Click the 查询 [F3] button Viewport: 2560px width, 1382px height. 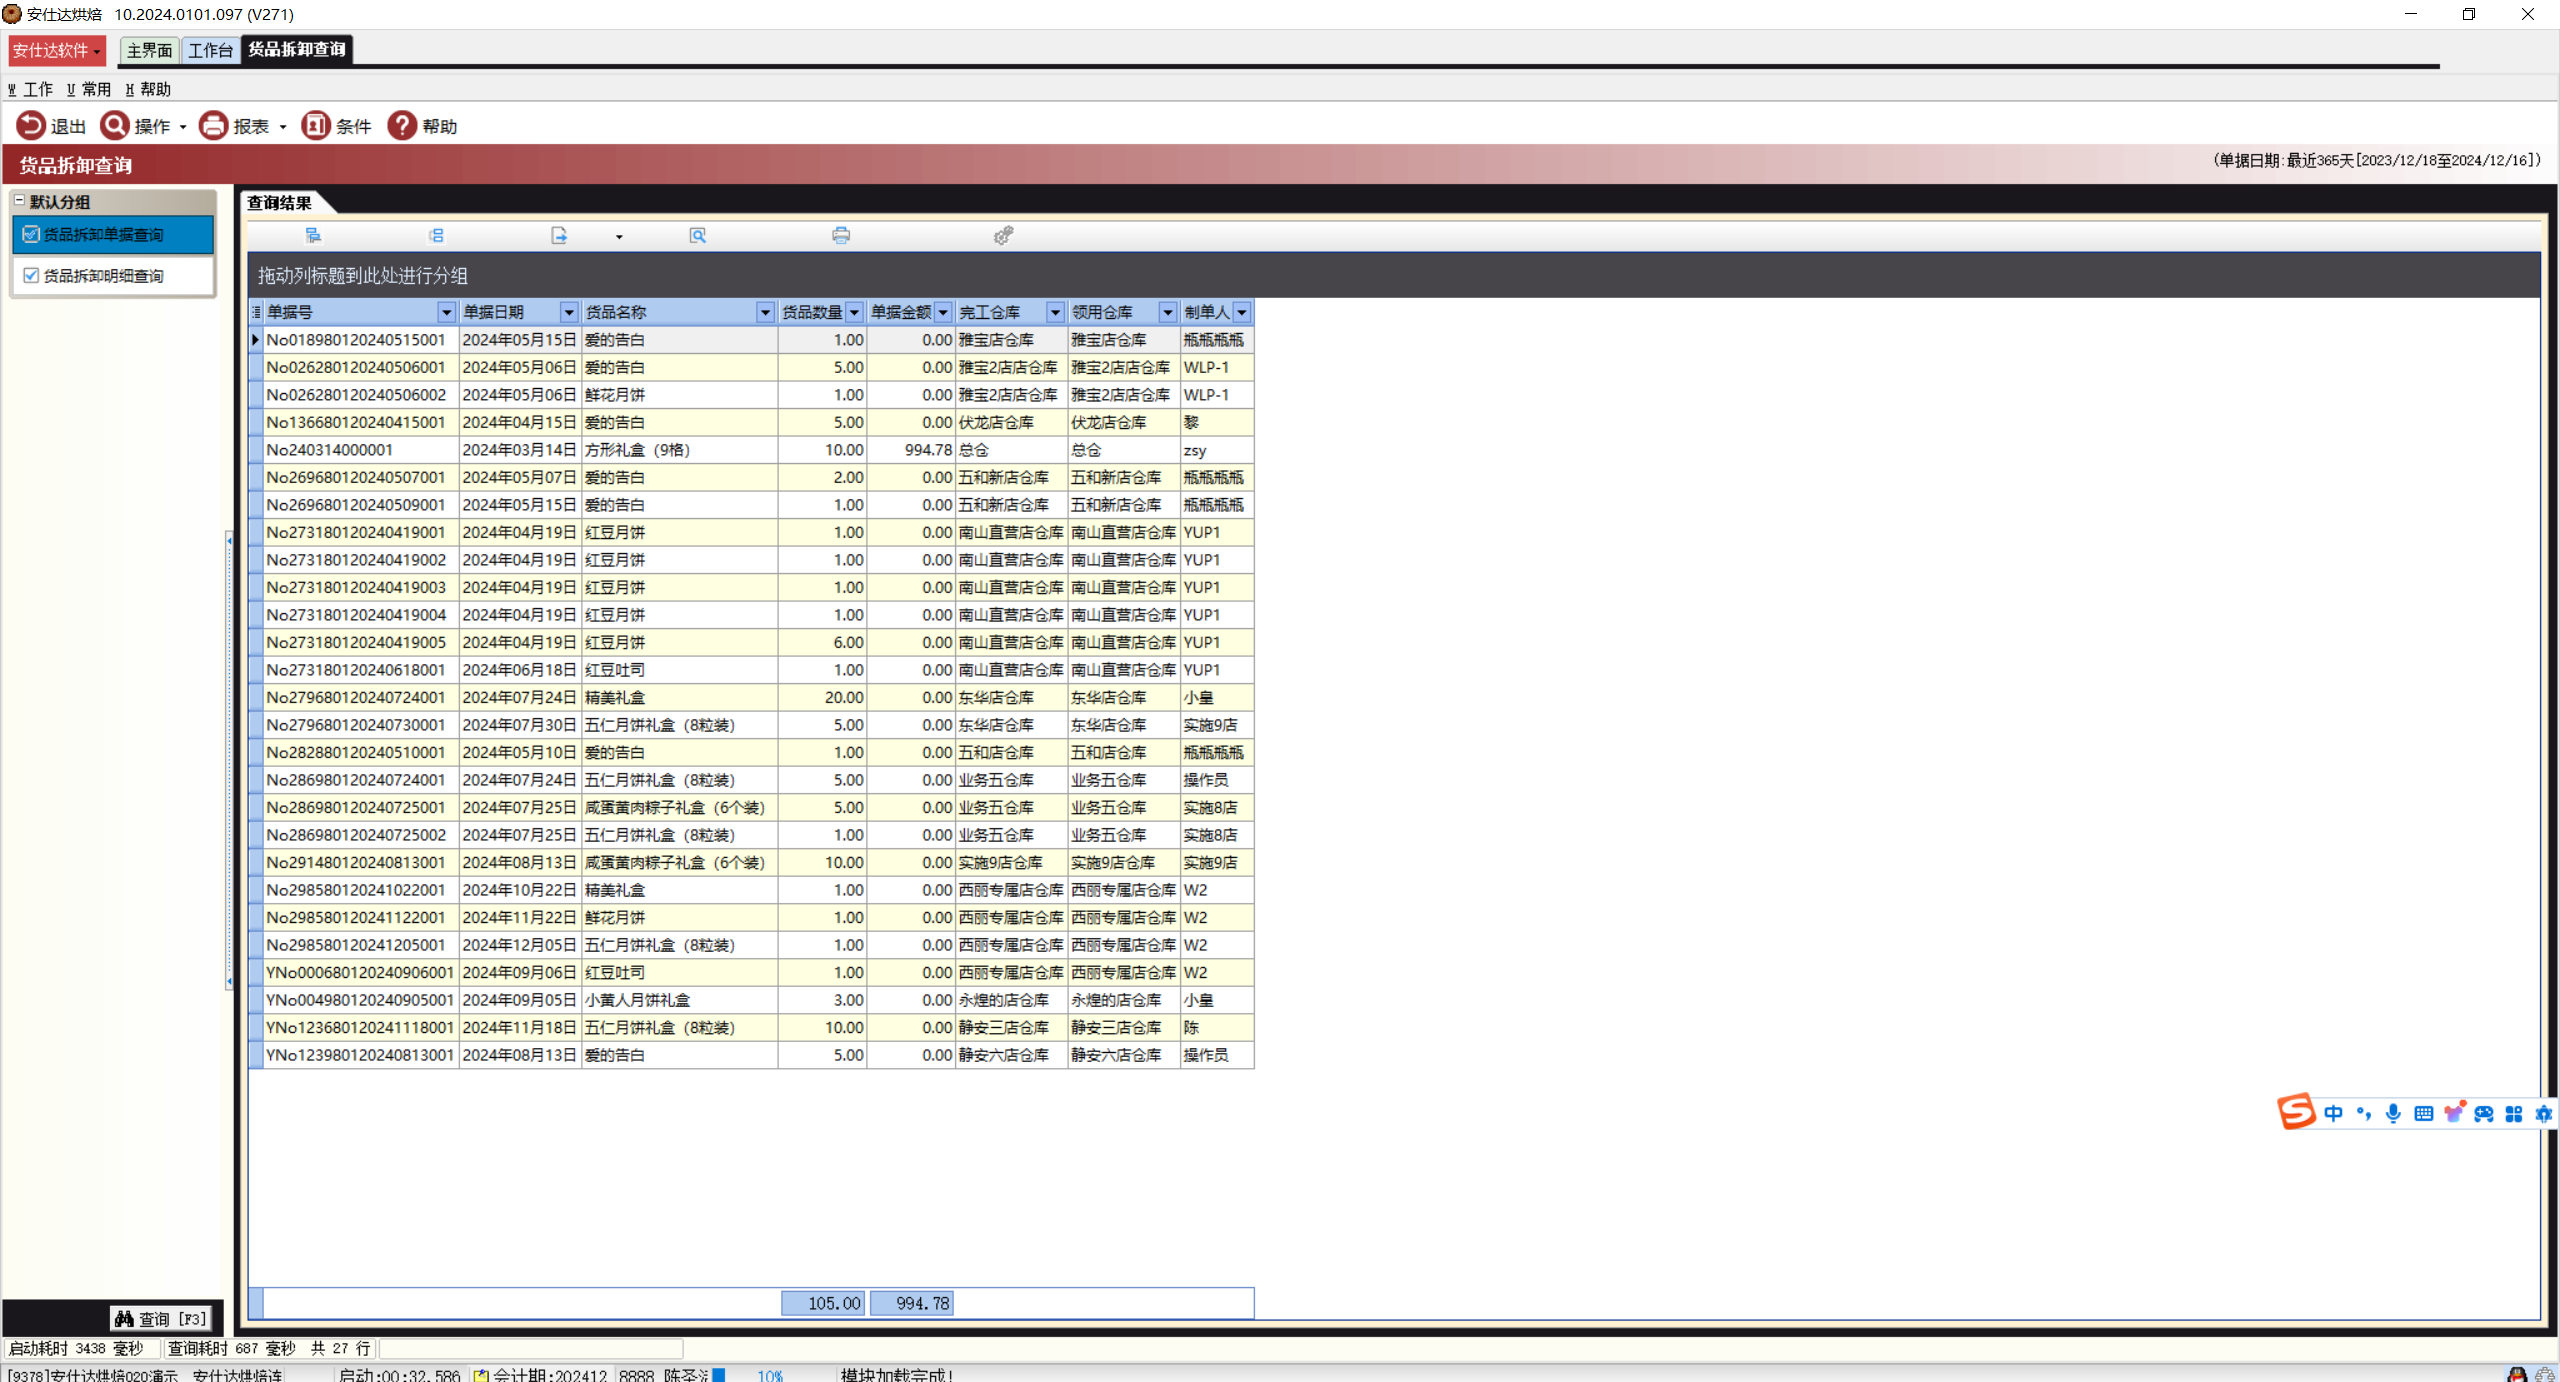click(x=161, y=1318)
